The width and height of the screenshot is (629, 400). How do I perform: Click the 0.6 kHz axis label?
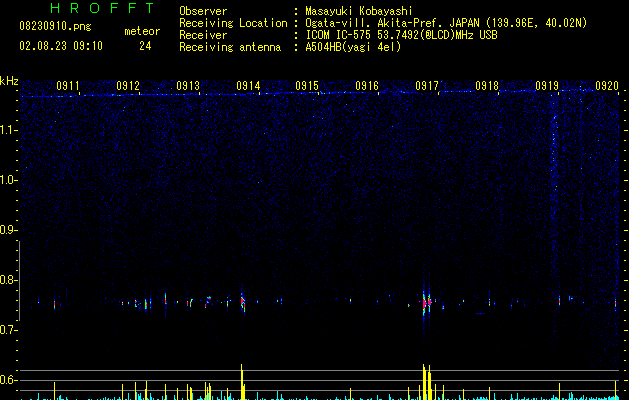point(9,380)
